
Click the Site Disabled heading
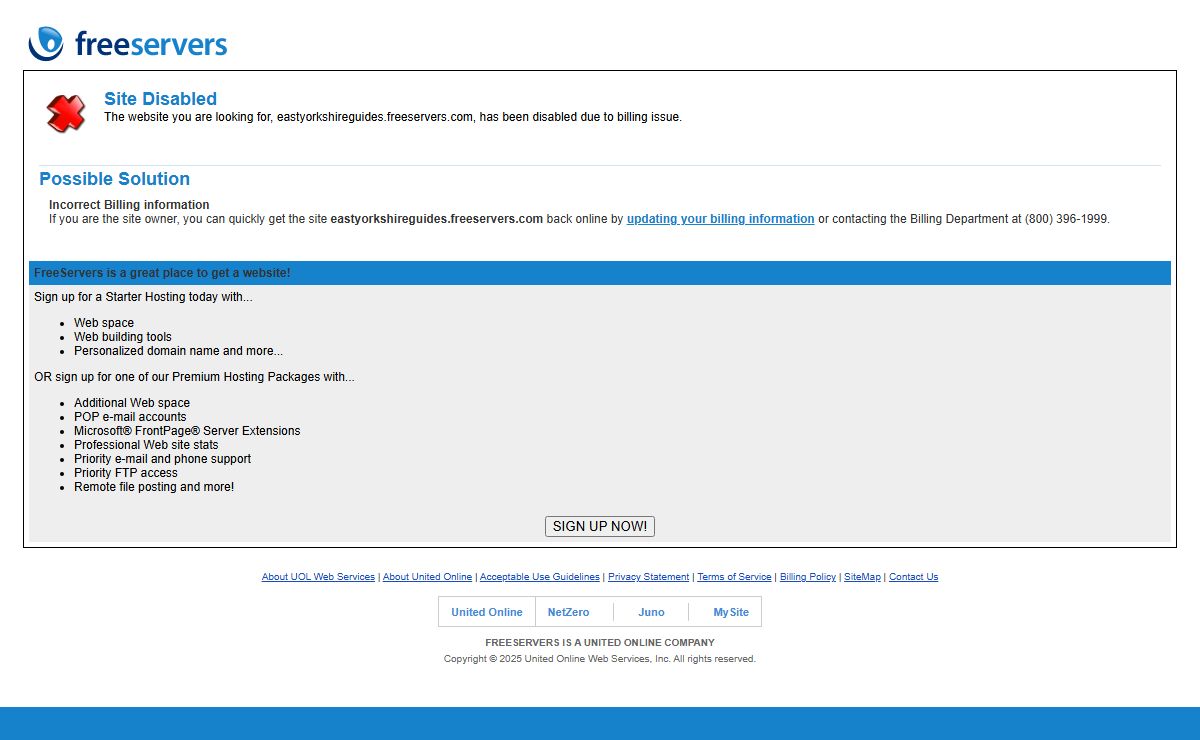[x=160, y=99]
